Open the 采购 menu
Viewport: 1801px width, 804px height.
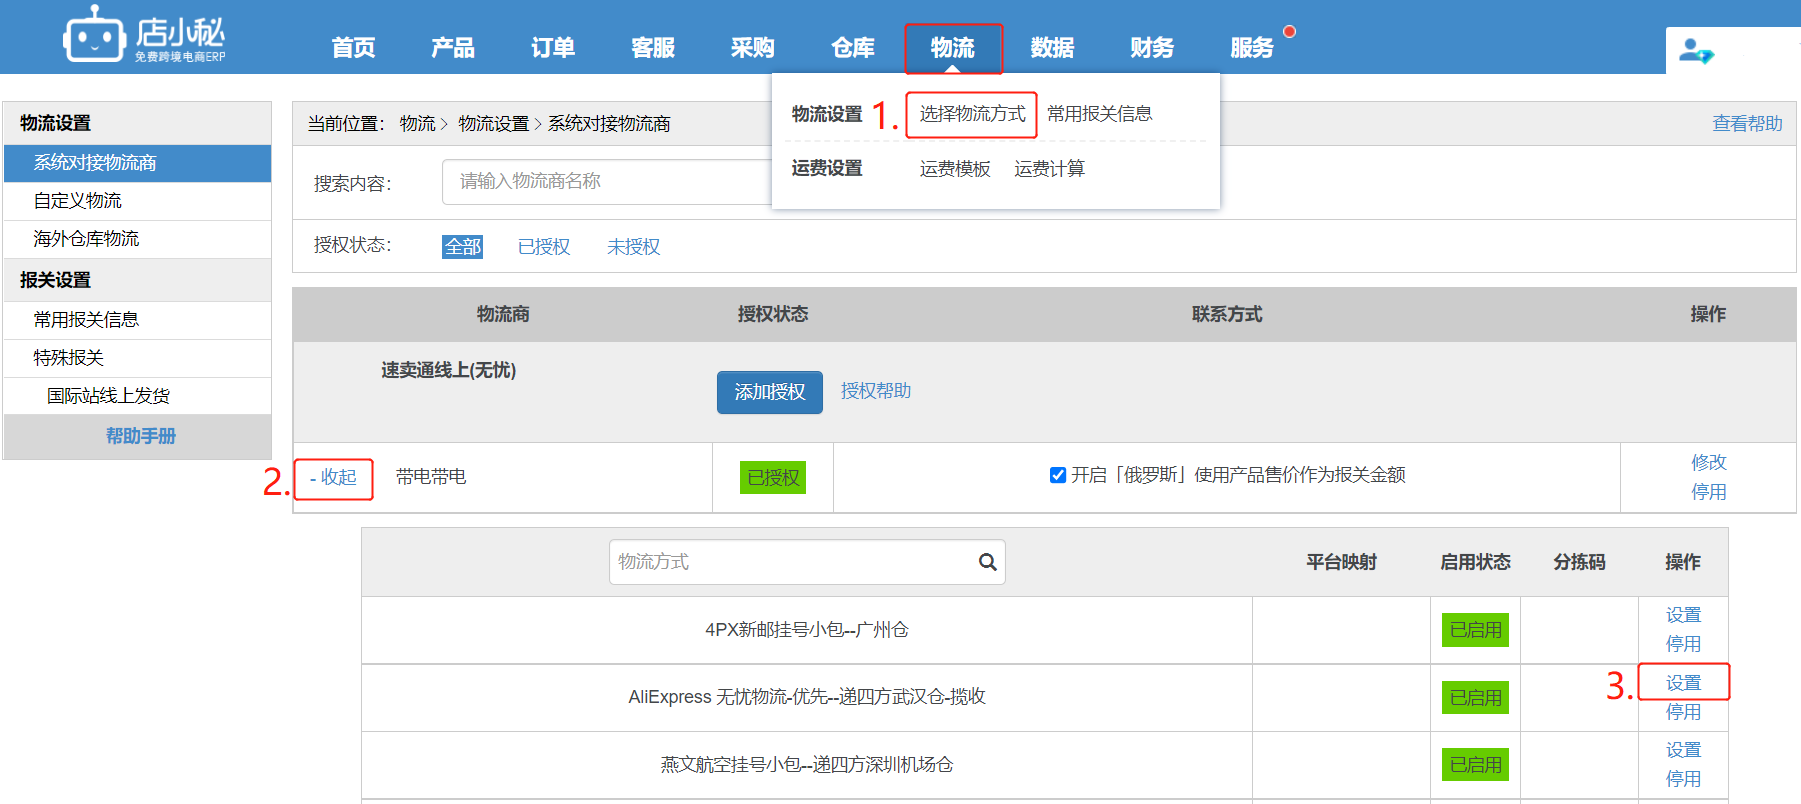(753, 48)
